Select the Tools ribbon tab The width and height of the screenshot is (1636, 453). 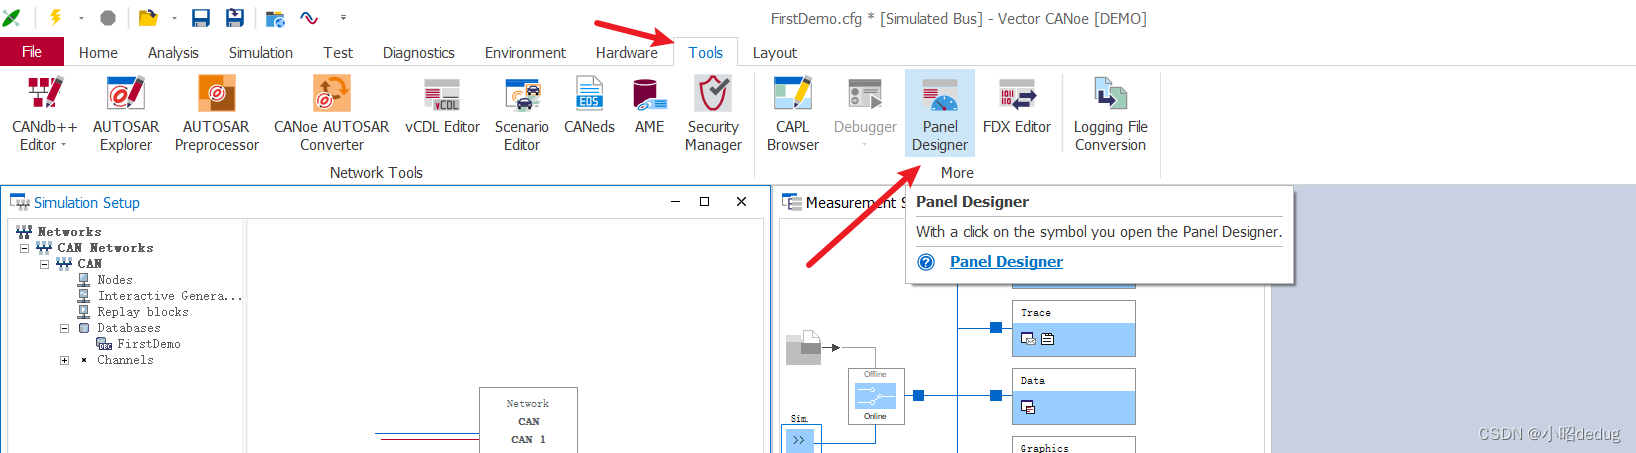point(706,53)
